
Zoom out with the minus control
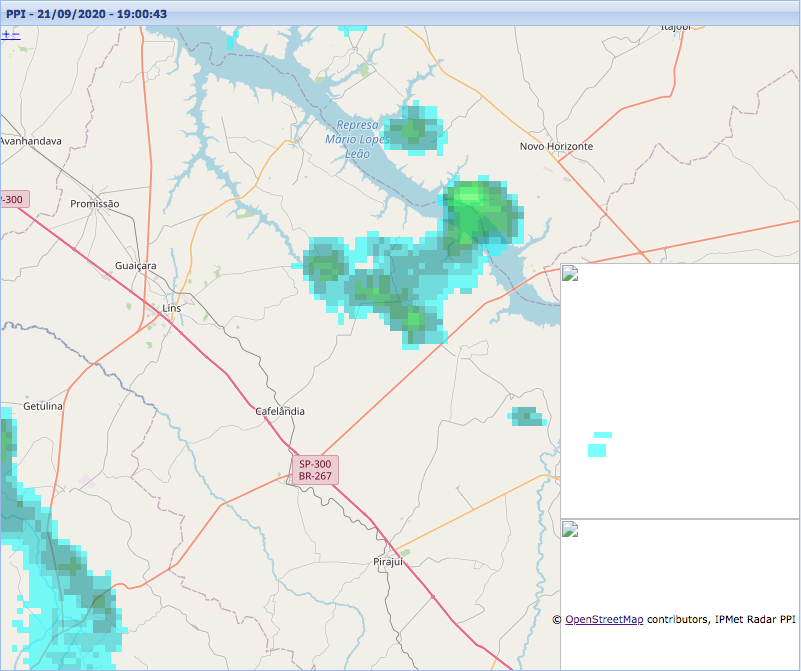click(x=16, y=34)
